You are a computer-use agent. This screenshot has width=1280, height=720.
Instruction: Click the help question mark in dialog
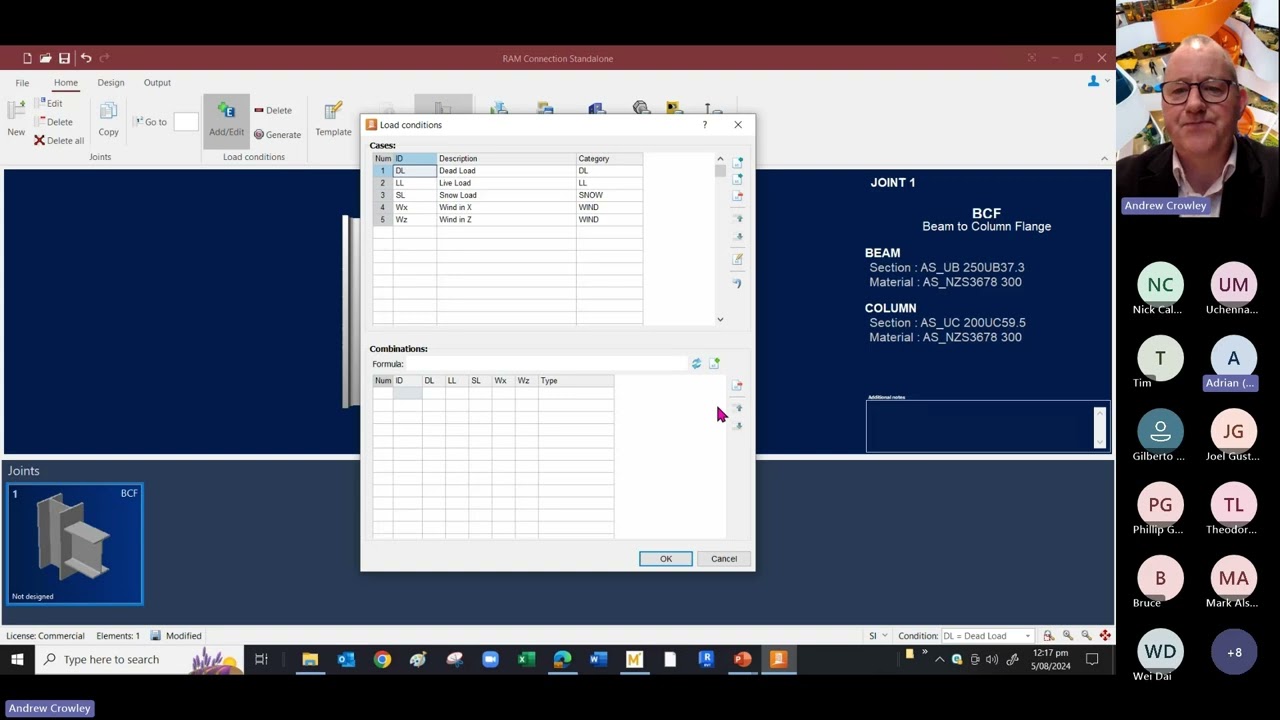(x=704, y=125)
